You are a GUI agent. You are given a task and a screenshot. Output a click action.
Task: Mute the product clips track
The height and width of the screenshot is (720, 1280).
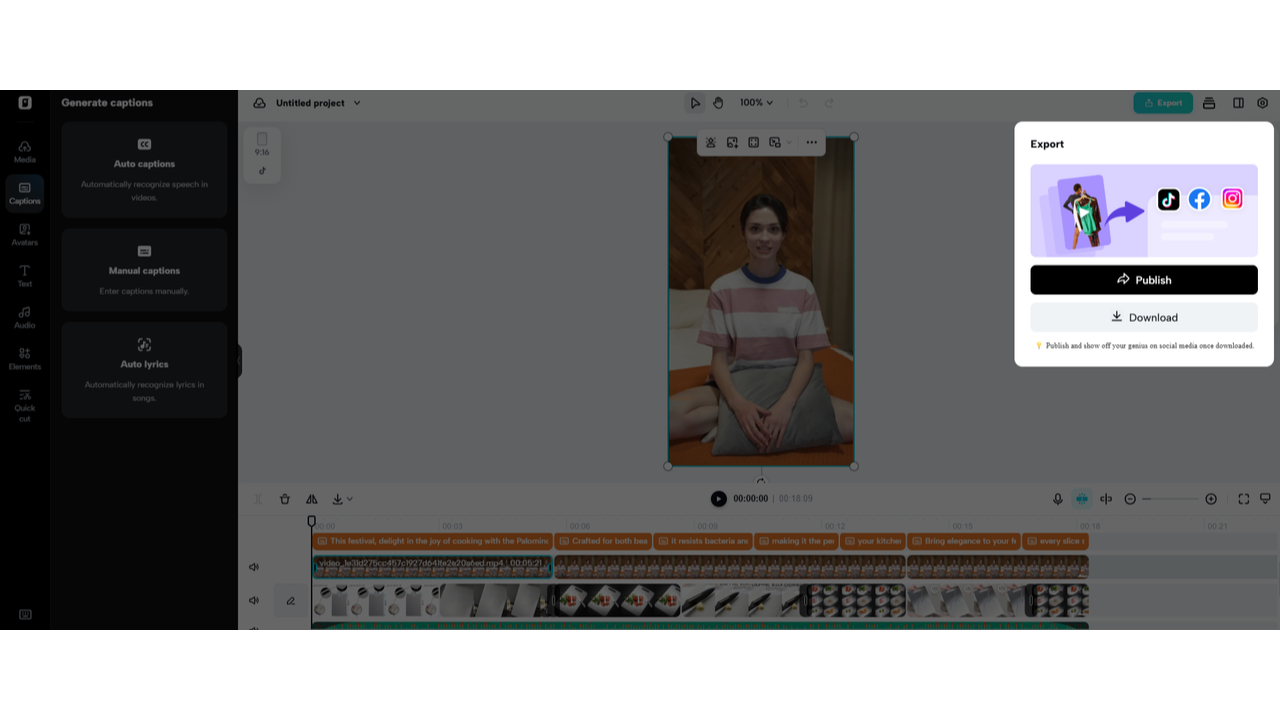pos(254,601)
